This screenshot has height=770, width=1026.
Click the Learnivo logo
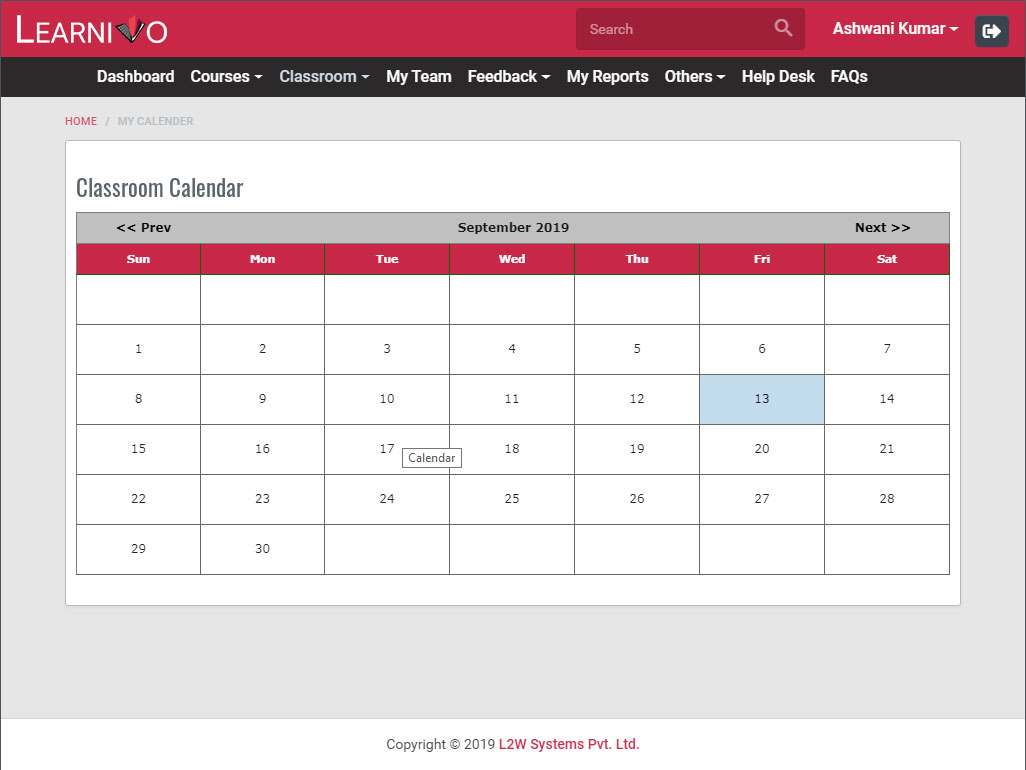92,30
